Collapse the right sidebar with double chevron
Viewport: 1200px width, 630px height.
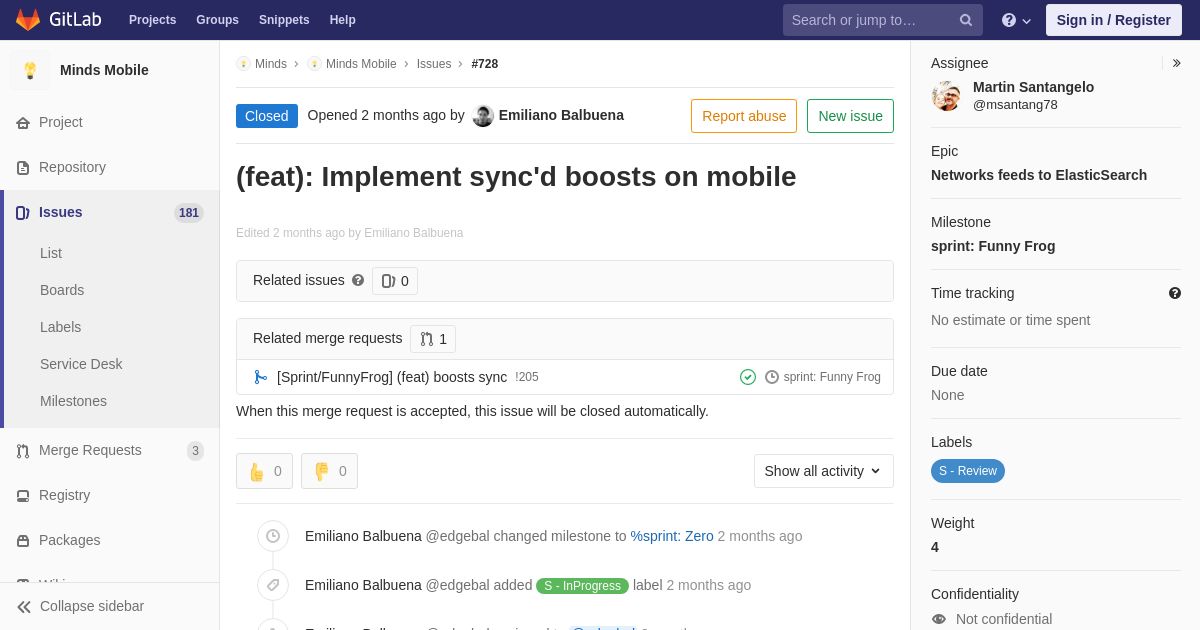pos(1176,63)
